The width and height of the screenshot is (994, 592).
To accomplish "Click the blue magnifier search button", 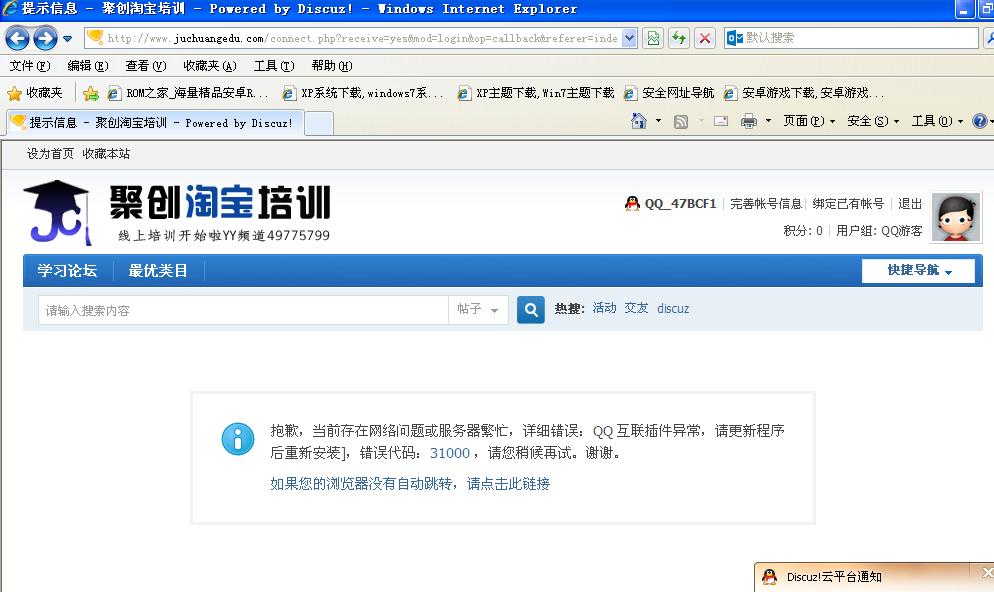I will click(x=530, y=310).
